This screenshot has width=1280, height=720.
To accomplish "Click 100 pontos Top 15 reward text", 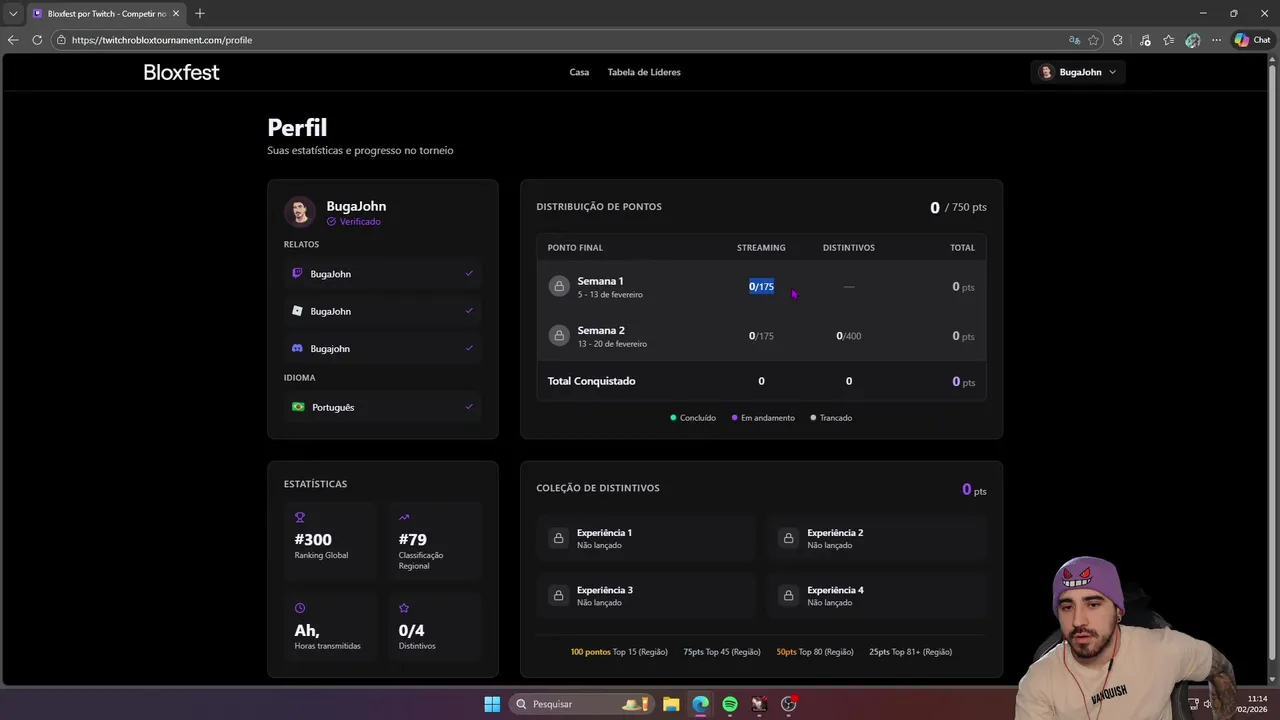I will point(619,652).
